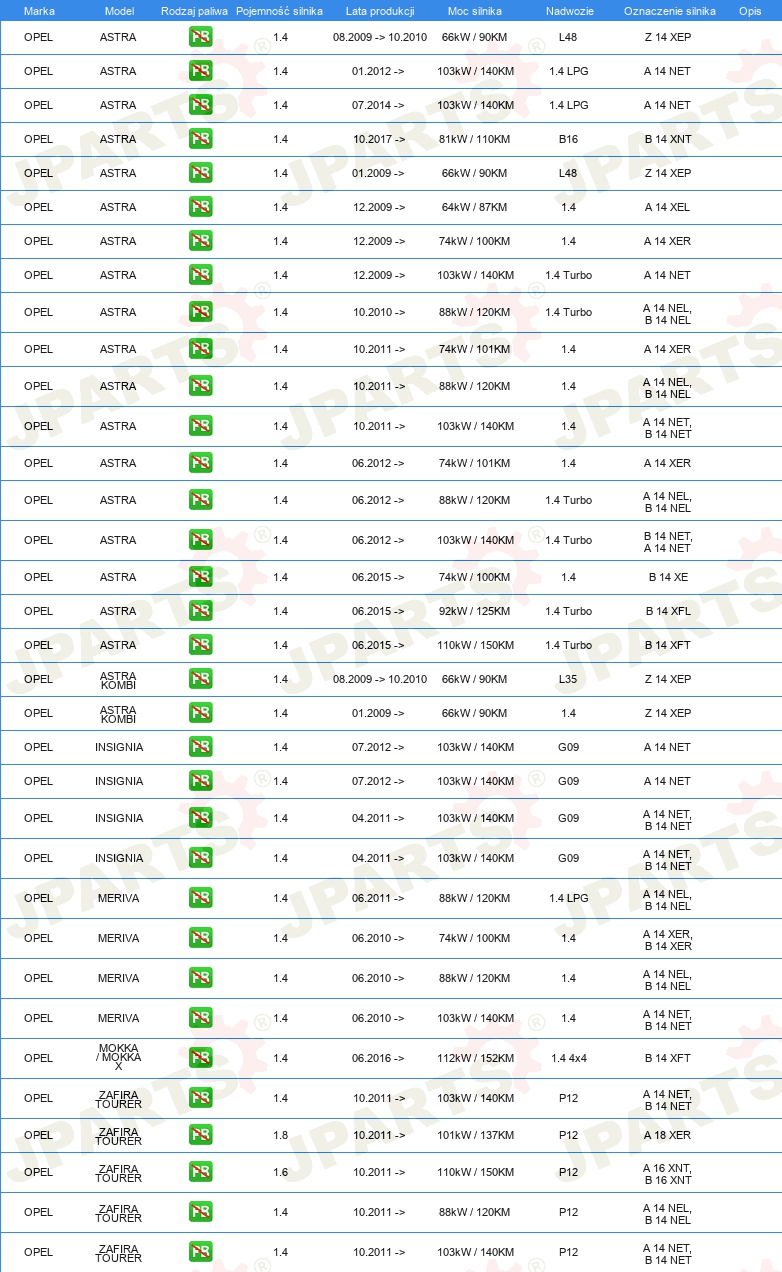The image size is (782, 1272).
Task: Select the 101kW / 137KM power value
Action: tap(475, 1135)
